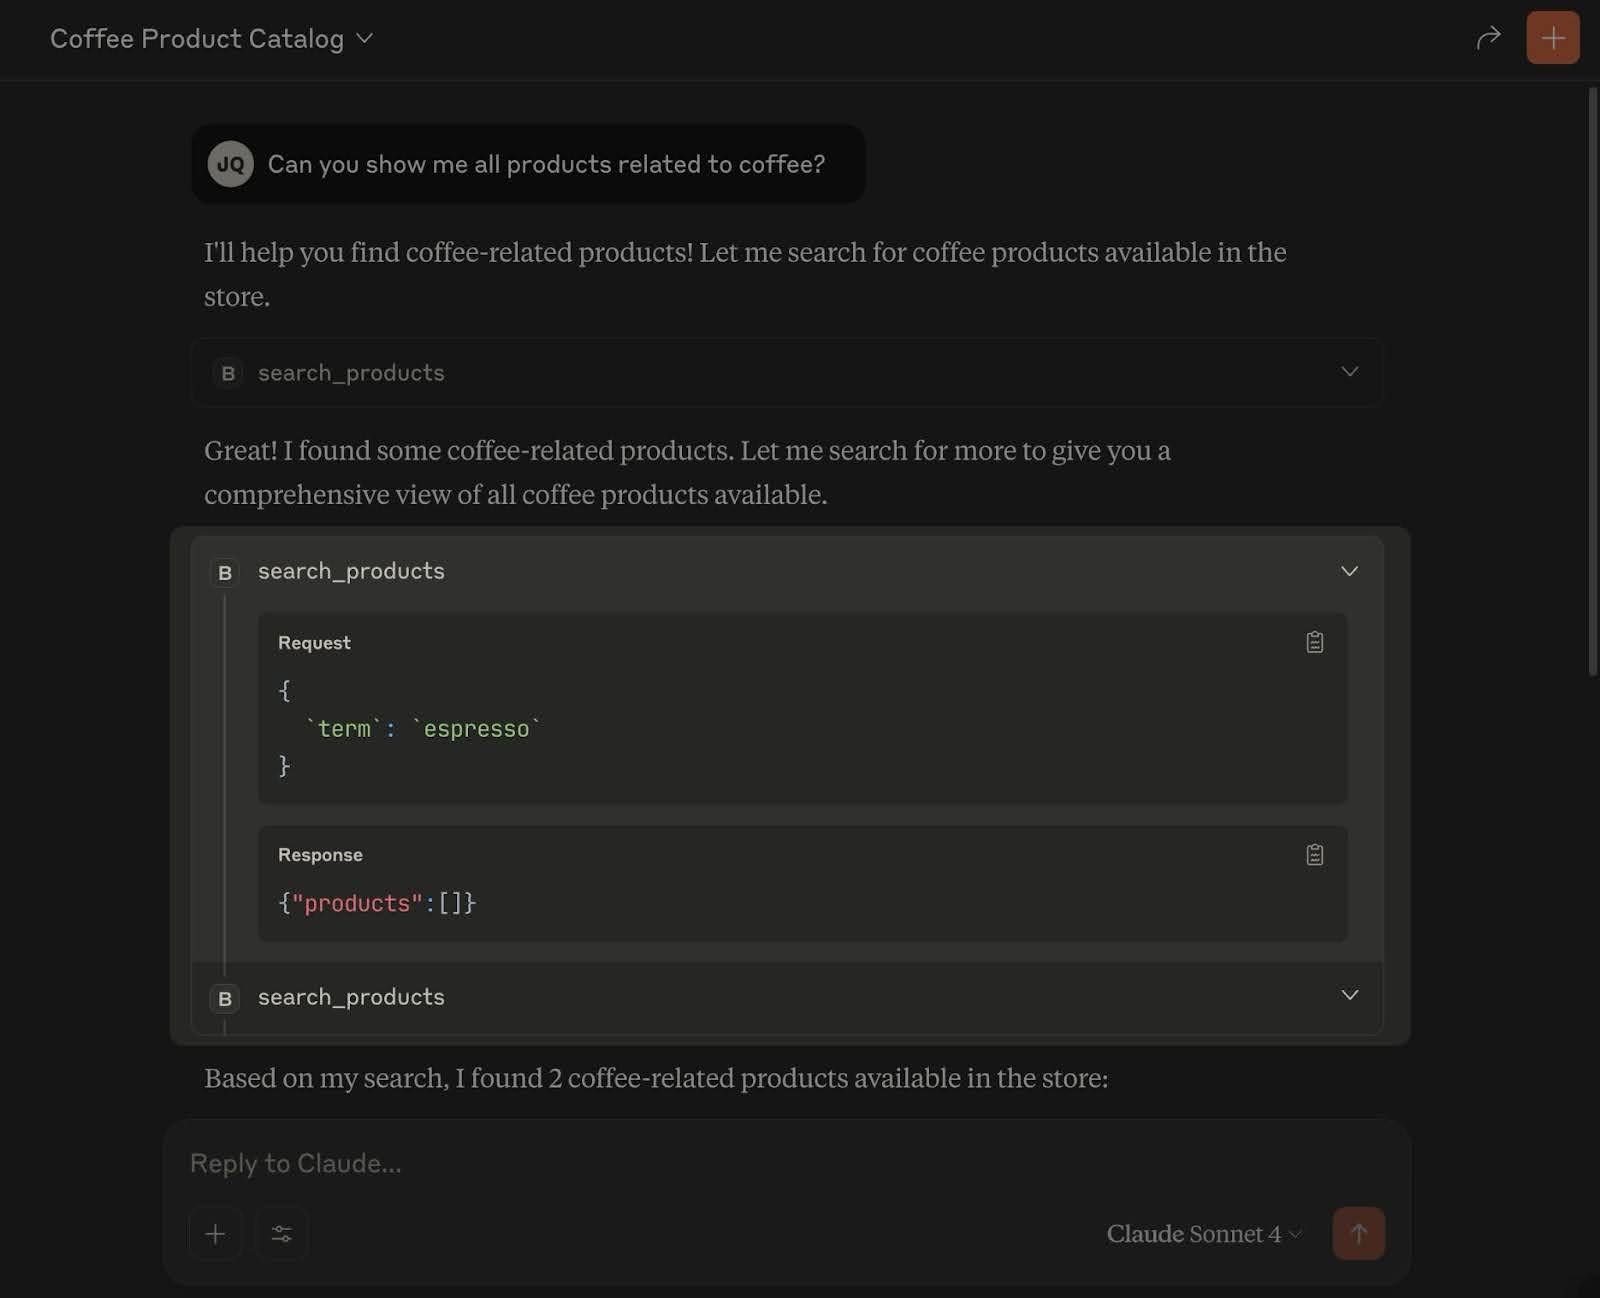Screen dimensions: 1600x1298
Task: Open the Claude Sonnet 4 model selector
Action: click(x=1202, y=1234)
